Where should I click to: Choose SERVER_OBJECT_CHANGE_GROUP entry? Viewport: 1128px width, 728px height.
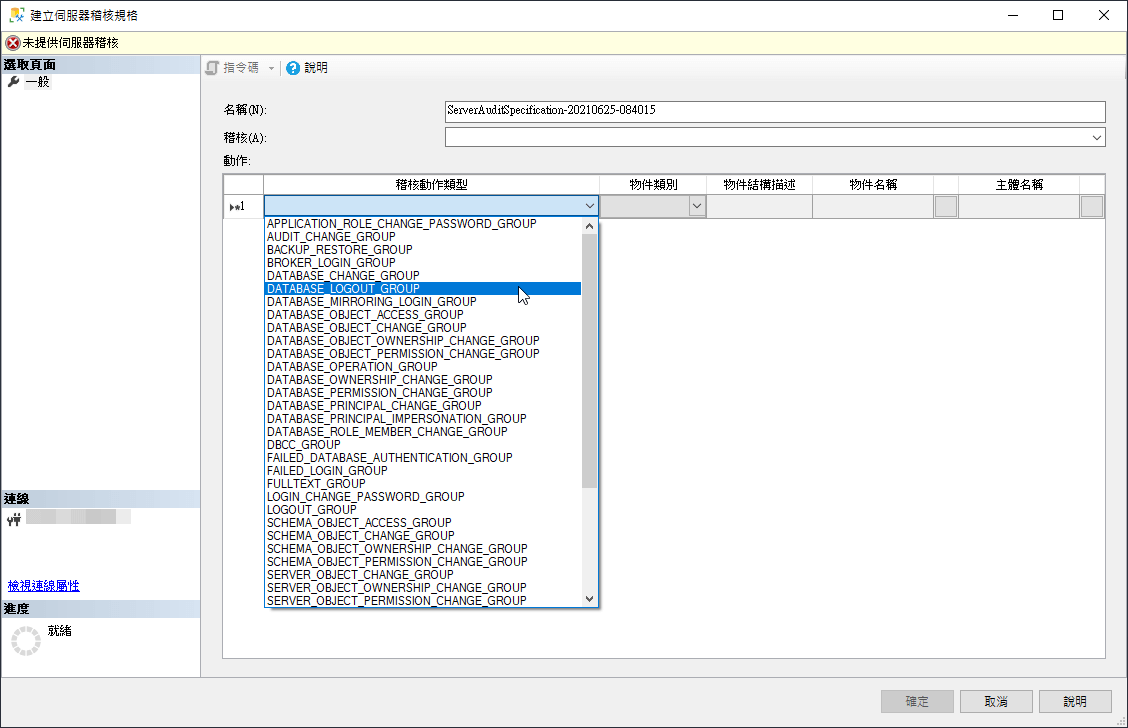[x=360, y=575]
